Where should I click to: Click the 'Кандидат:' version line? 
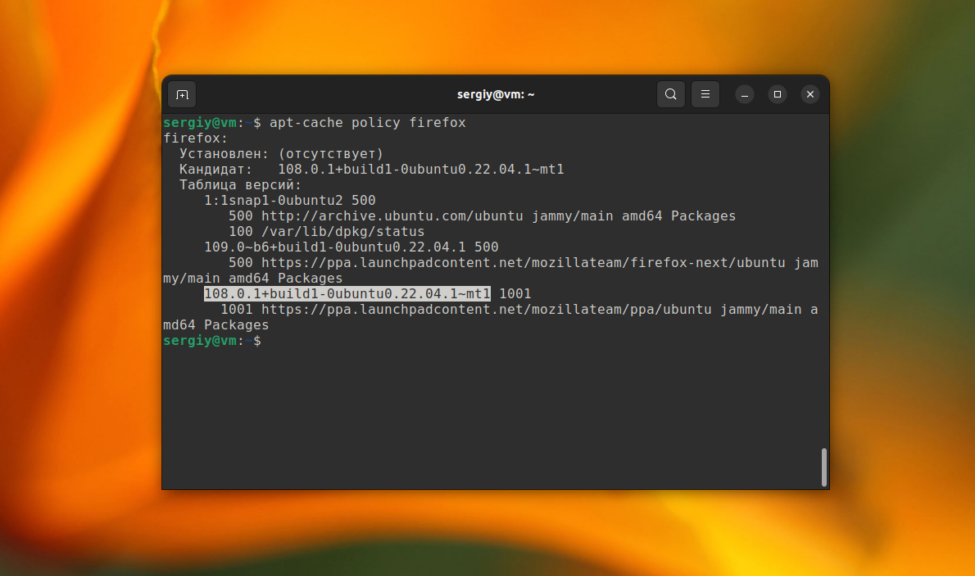click(371, 169)
